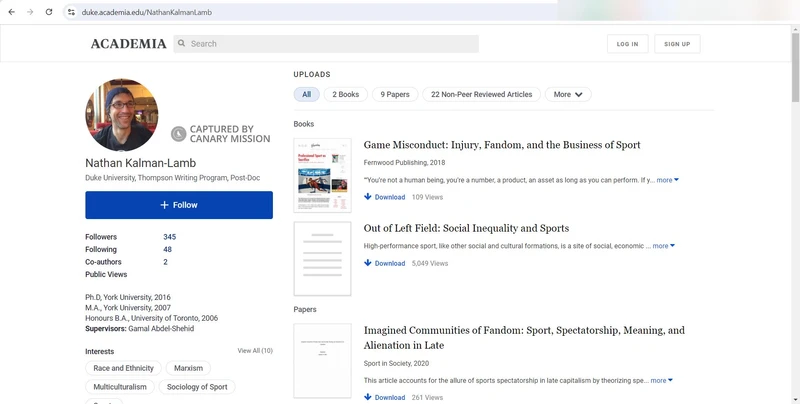Click Duke University affiliation text

pos(172,178)
